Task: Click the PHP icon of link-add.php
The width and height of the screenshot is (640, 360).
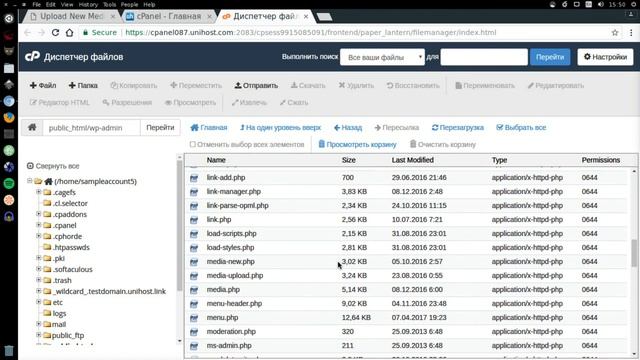Action: pos(194,178)
